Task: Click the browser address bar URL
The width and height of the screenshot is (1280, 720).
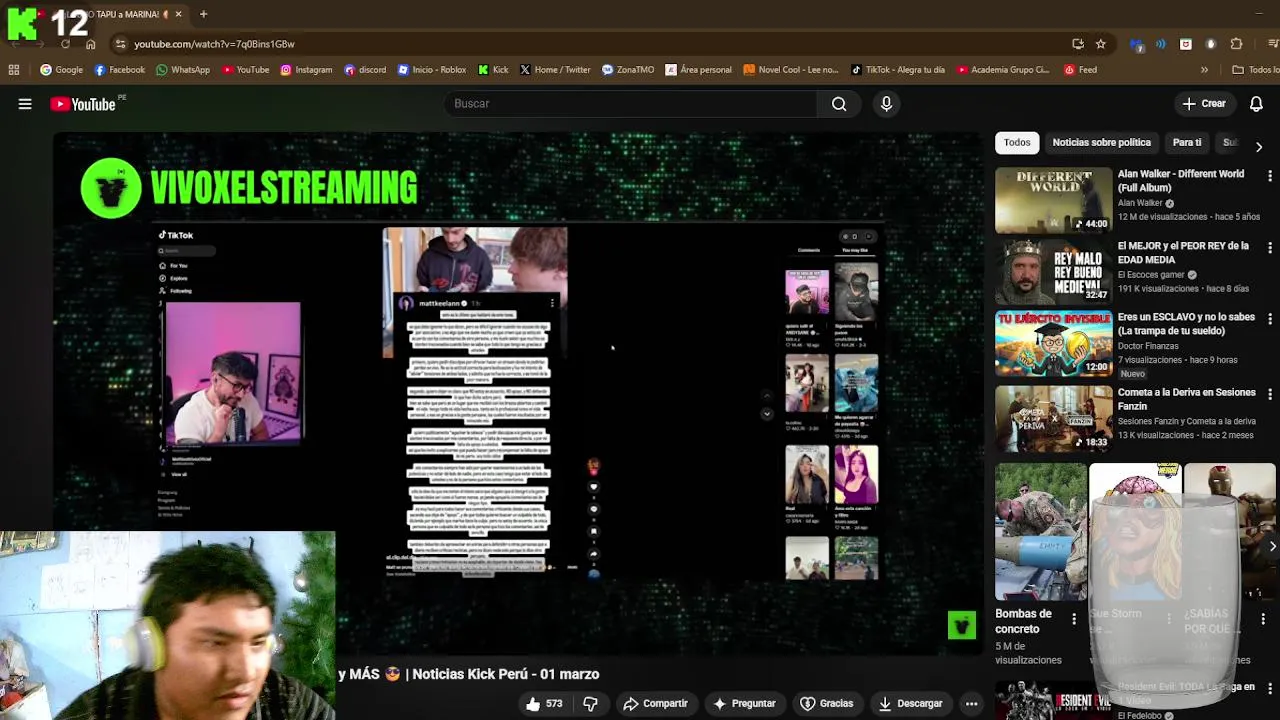Action: point(214,44)
